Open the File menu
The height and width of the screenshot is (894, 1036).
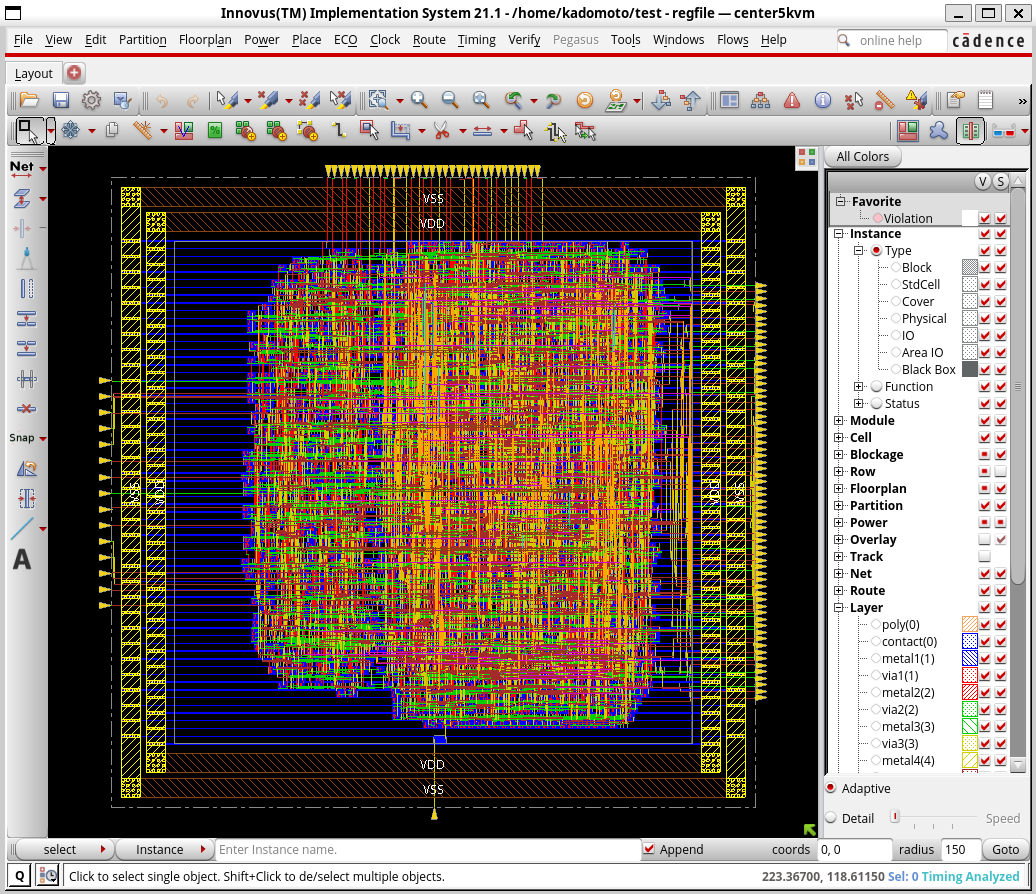pyautogui.click(x=23, y=40)
